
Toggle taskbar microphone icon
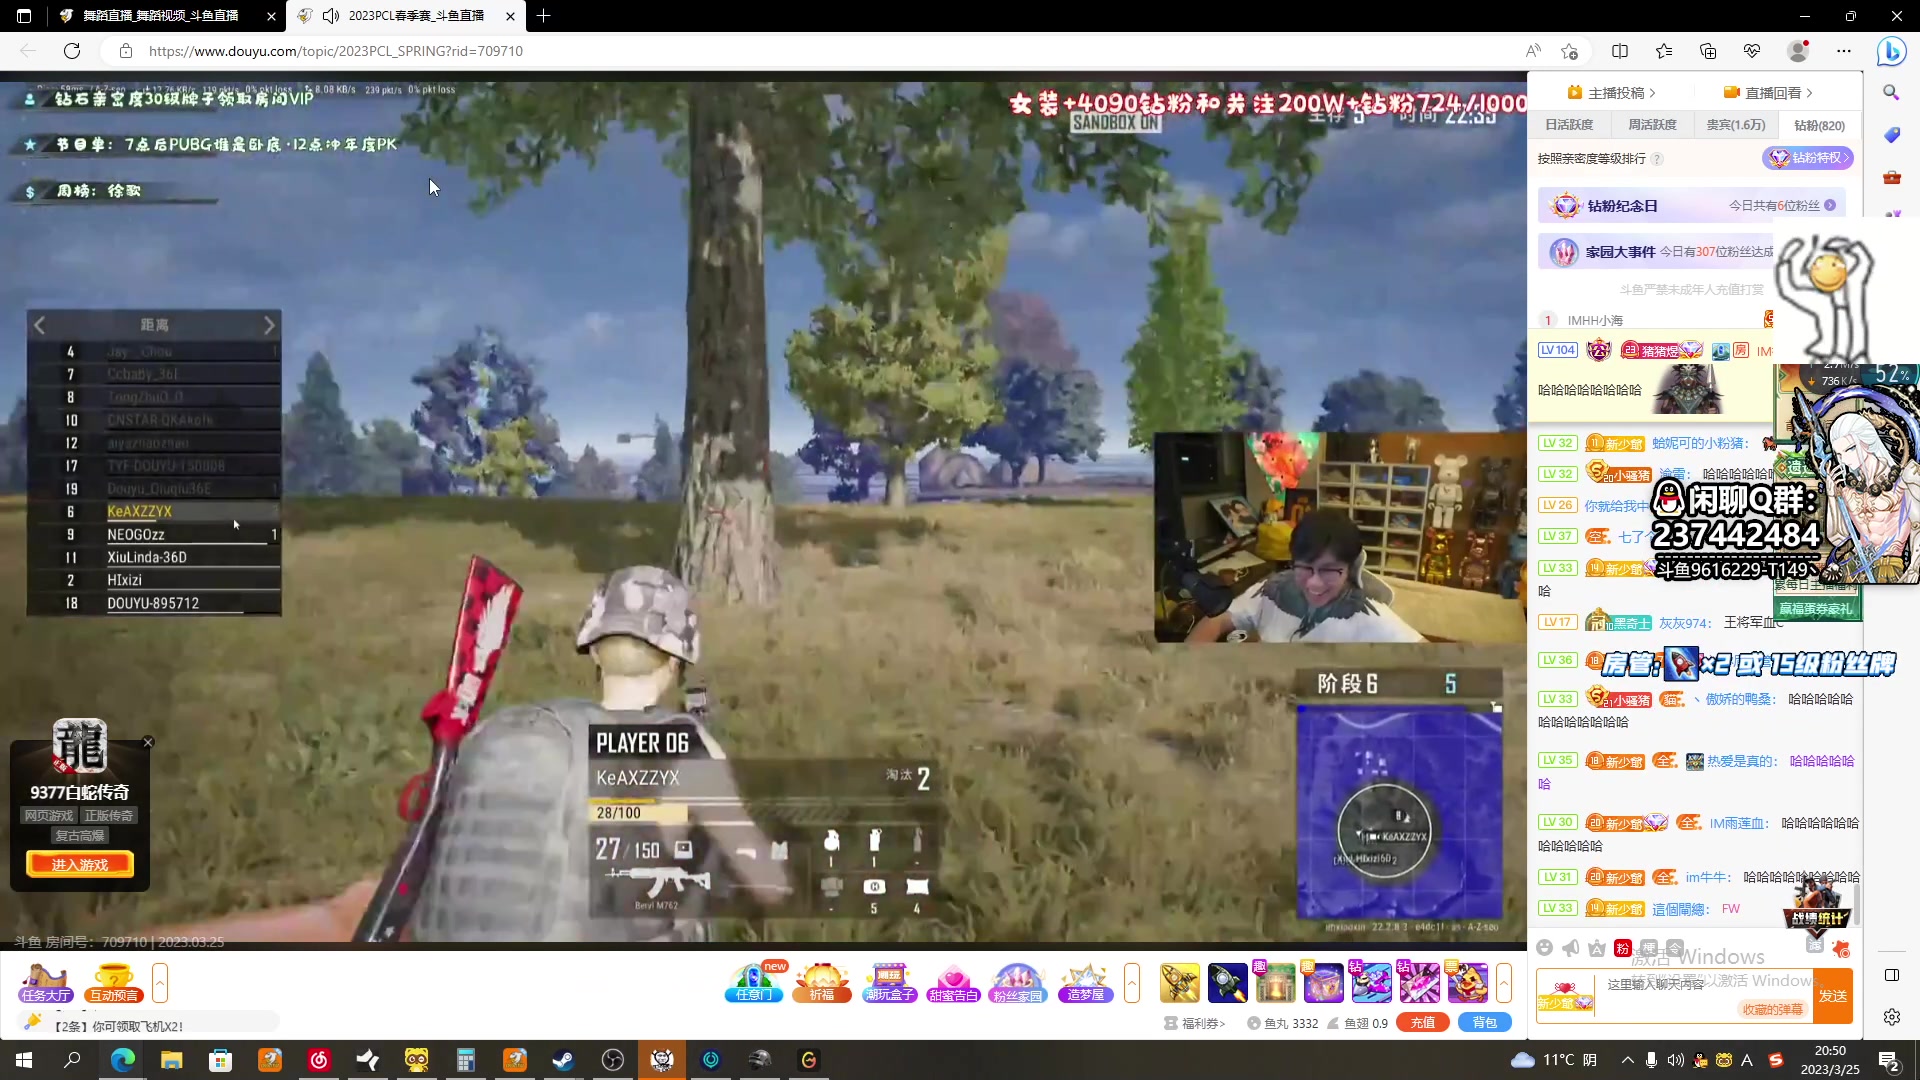[1651, 1060]
